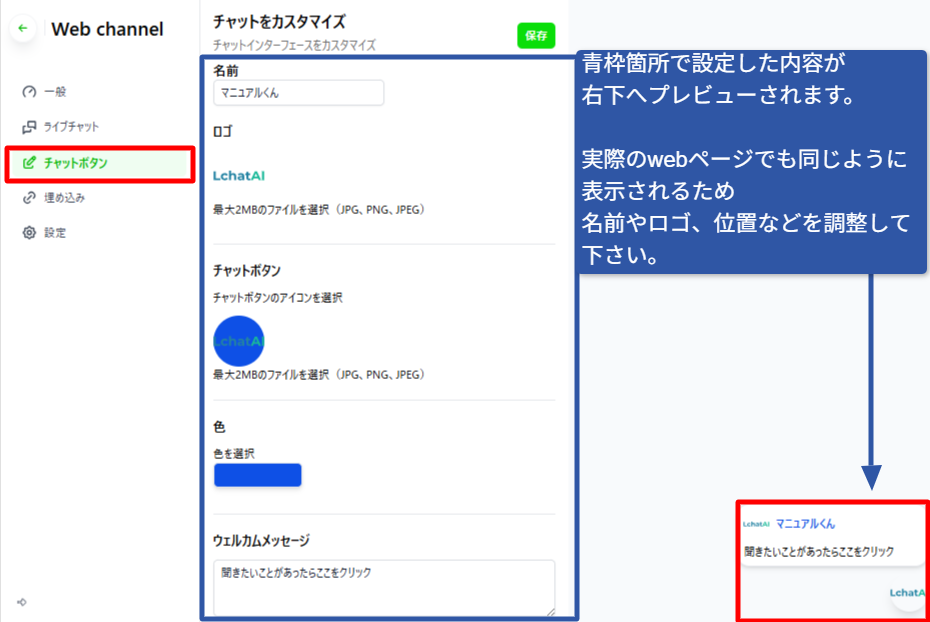The image size is (930, 622).
Task: Open the blue color picker swatch
Action: click(258, 475)
